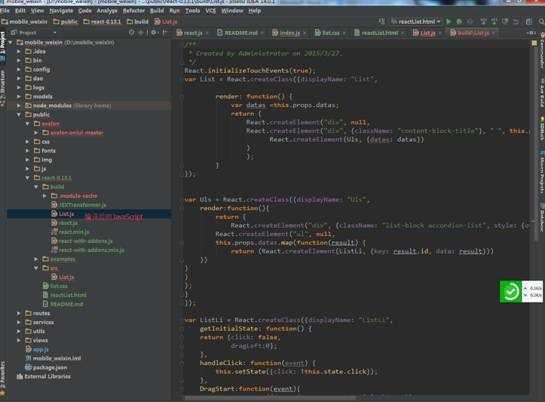Click the Make project icon left of run configuration
The height and width of the screenshot is (402, 545).
click(382, 22)
